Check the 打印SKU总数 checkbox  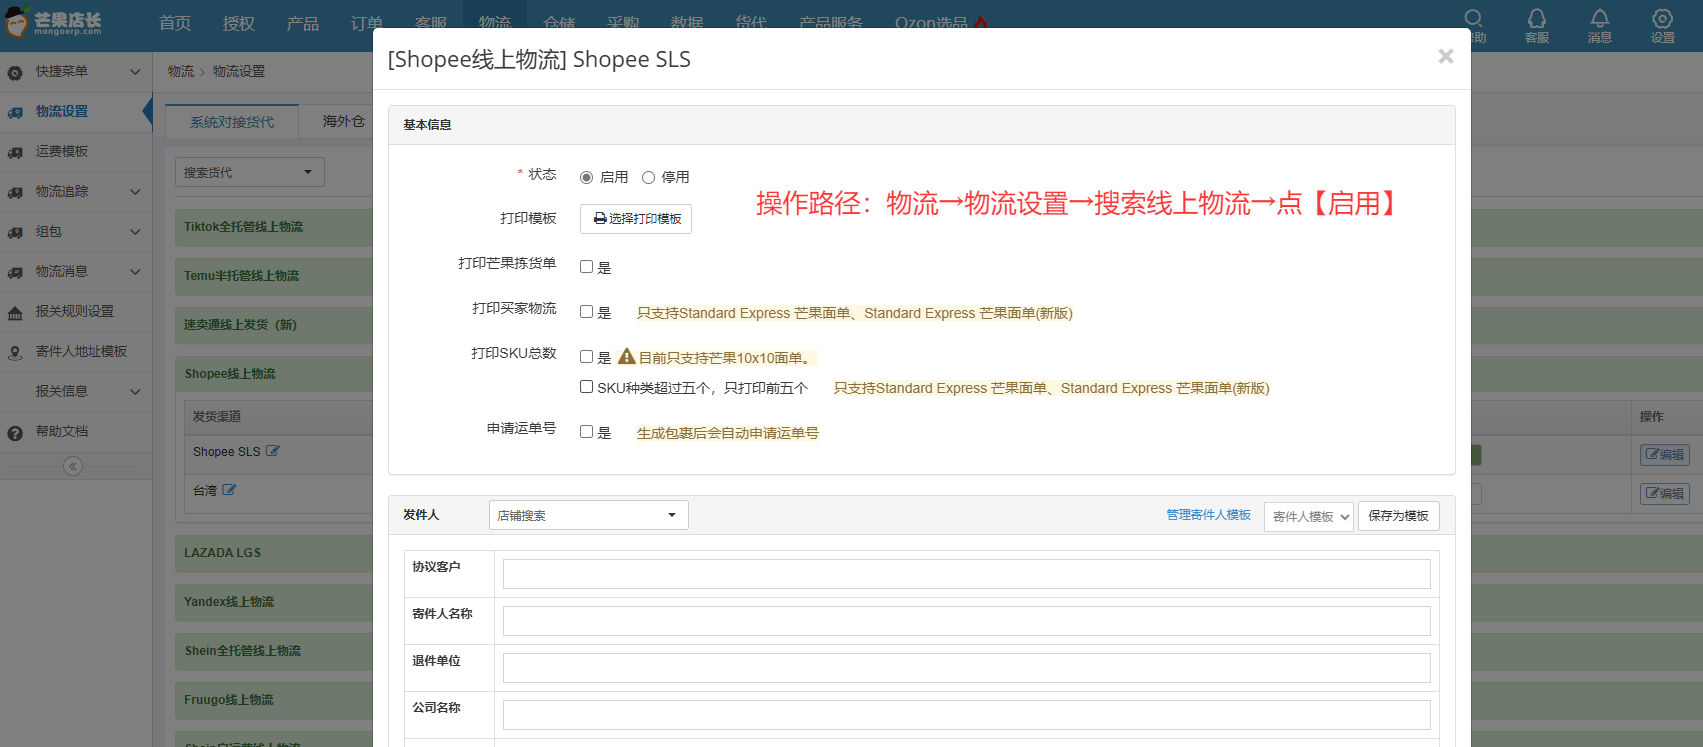point(587,356)
